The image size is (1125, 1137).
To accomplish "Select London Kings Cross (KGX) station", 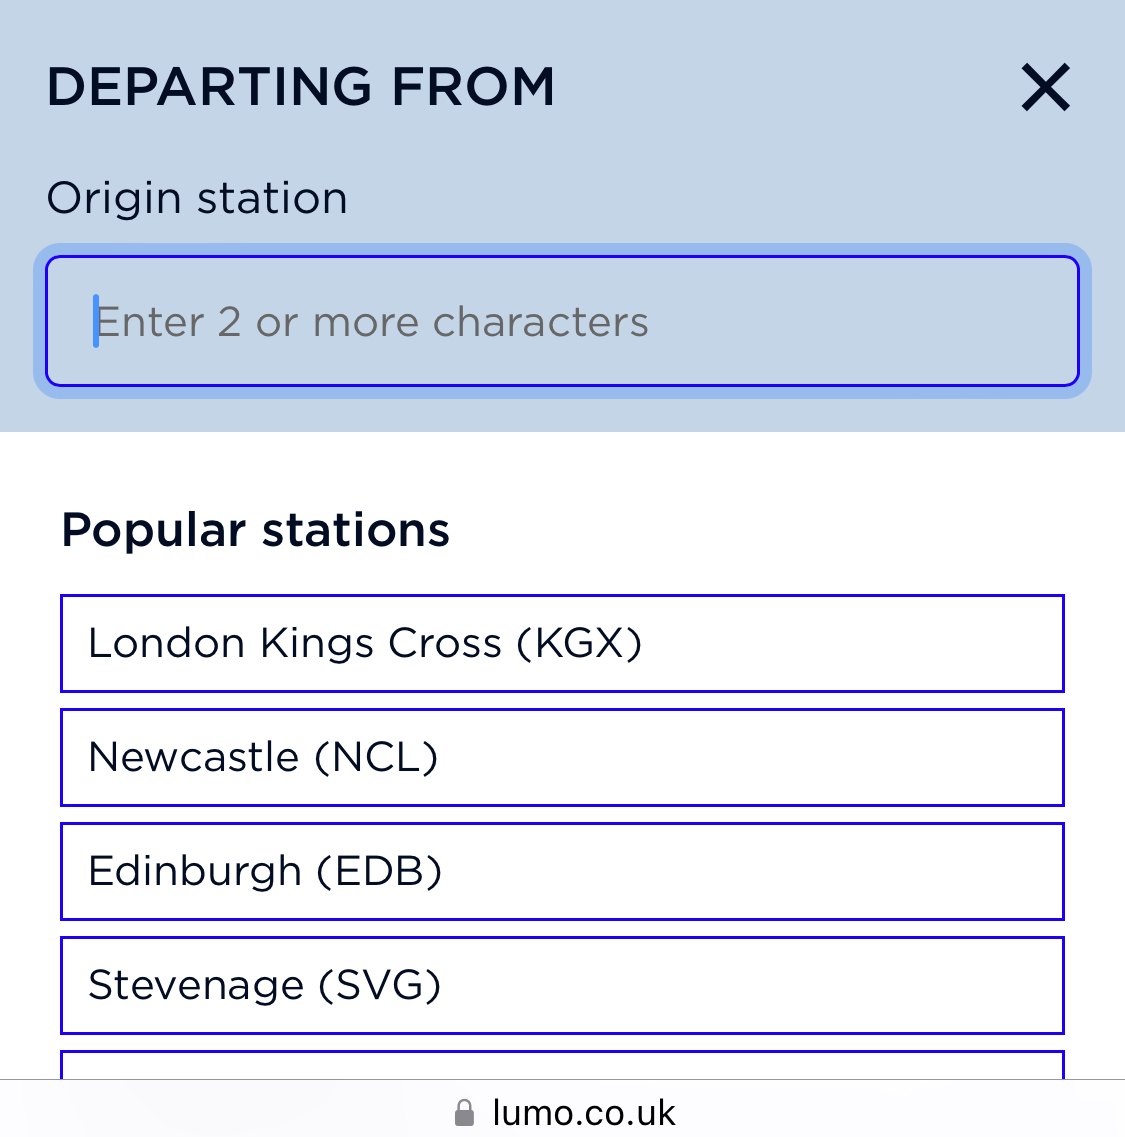I will click(562, 643).
